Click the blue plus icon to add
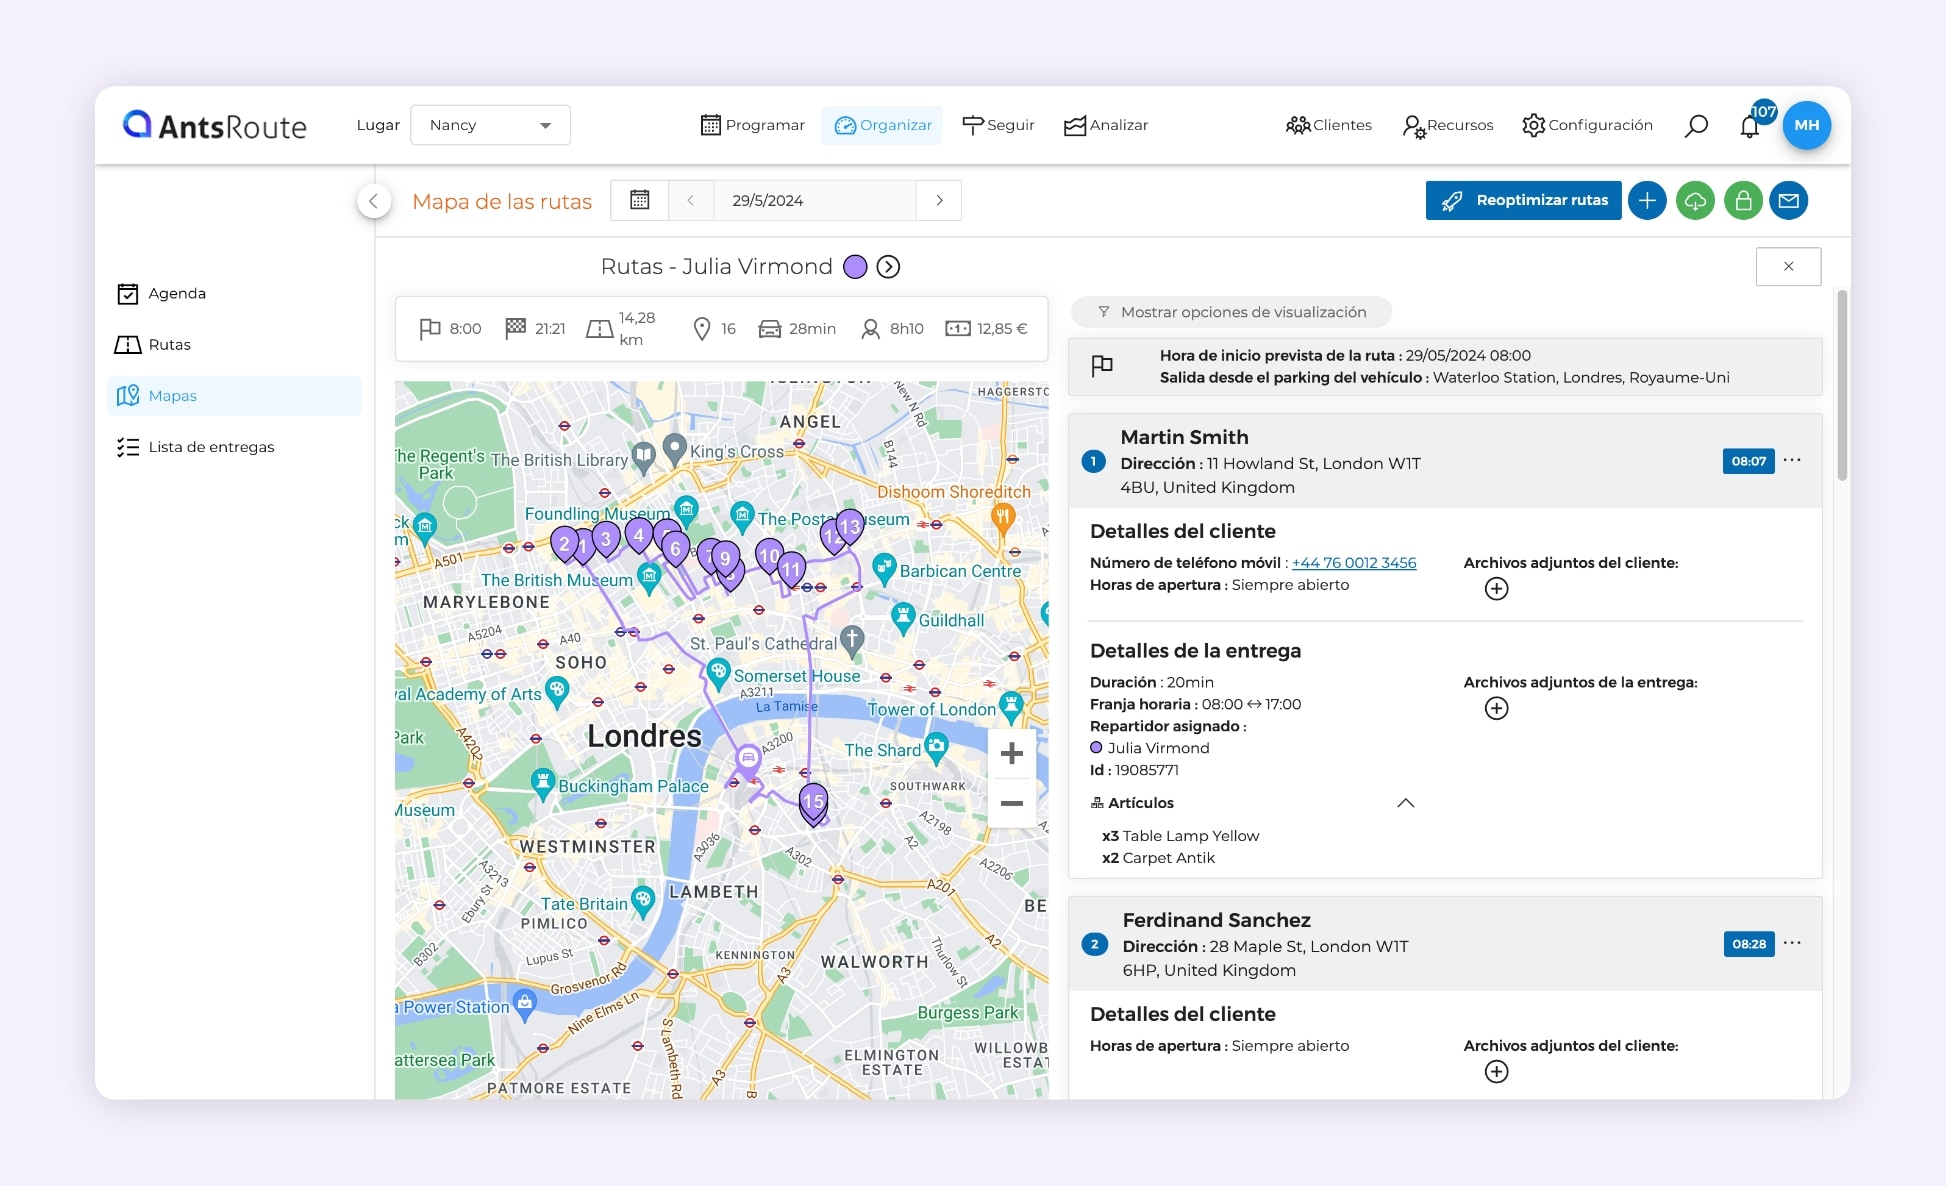The width and height of the screenshot is (1946, 1186). [1647, 200]
